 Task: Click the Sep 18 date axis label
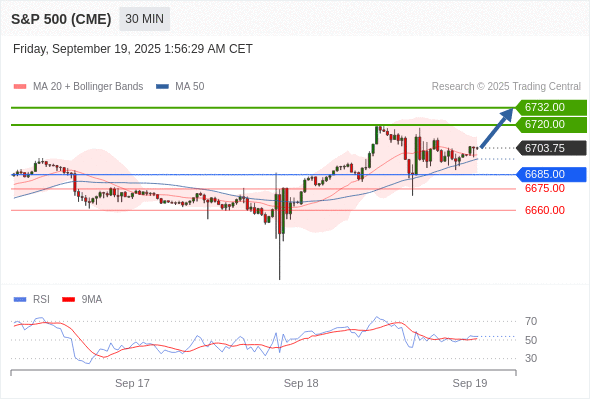(301, 383)
